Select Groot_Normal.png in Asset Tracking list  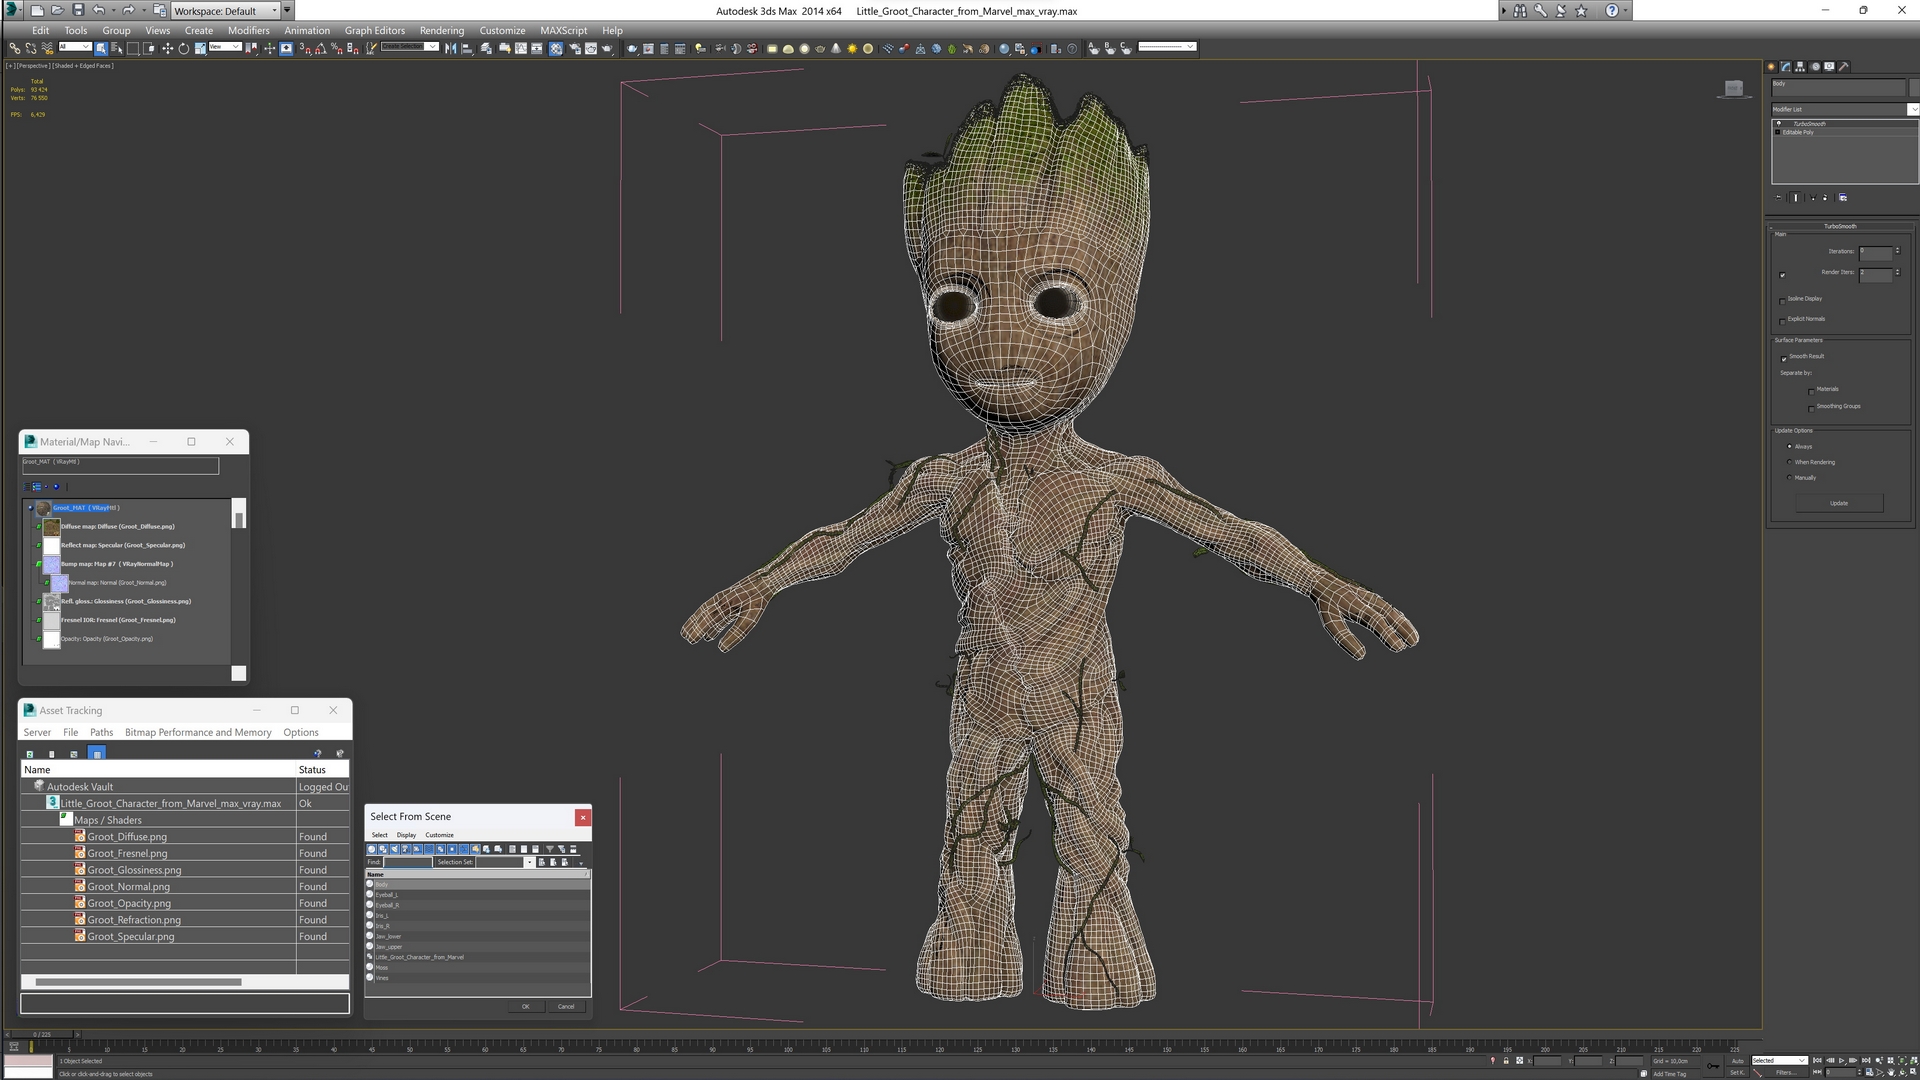pyautogui.click(x=128, y=886)
